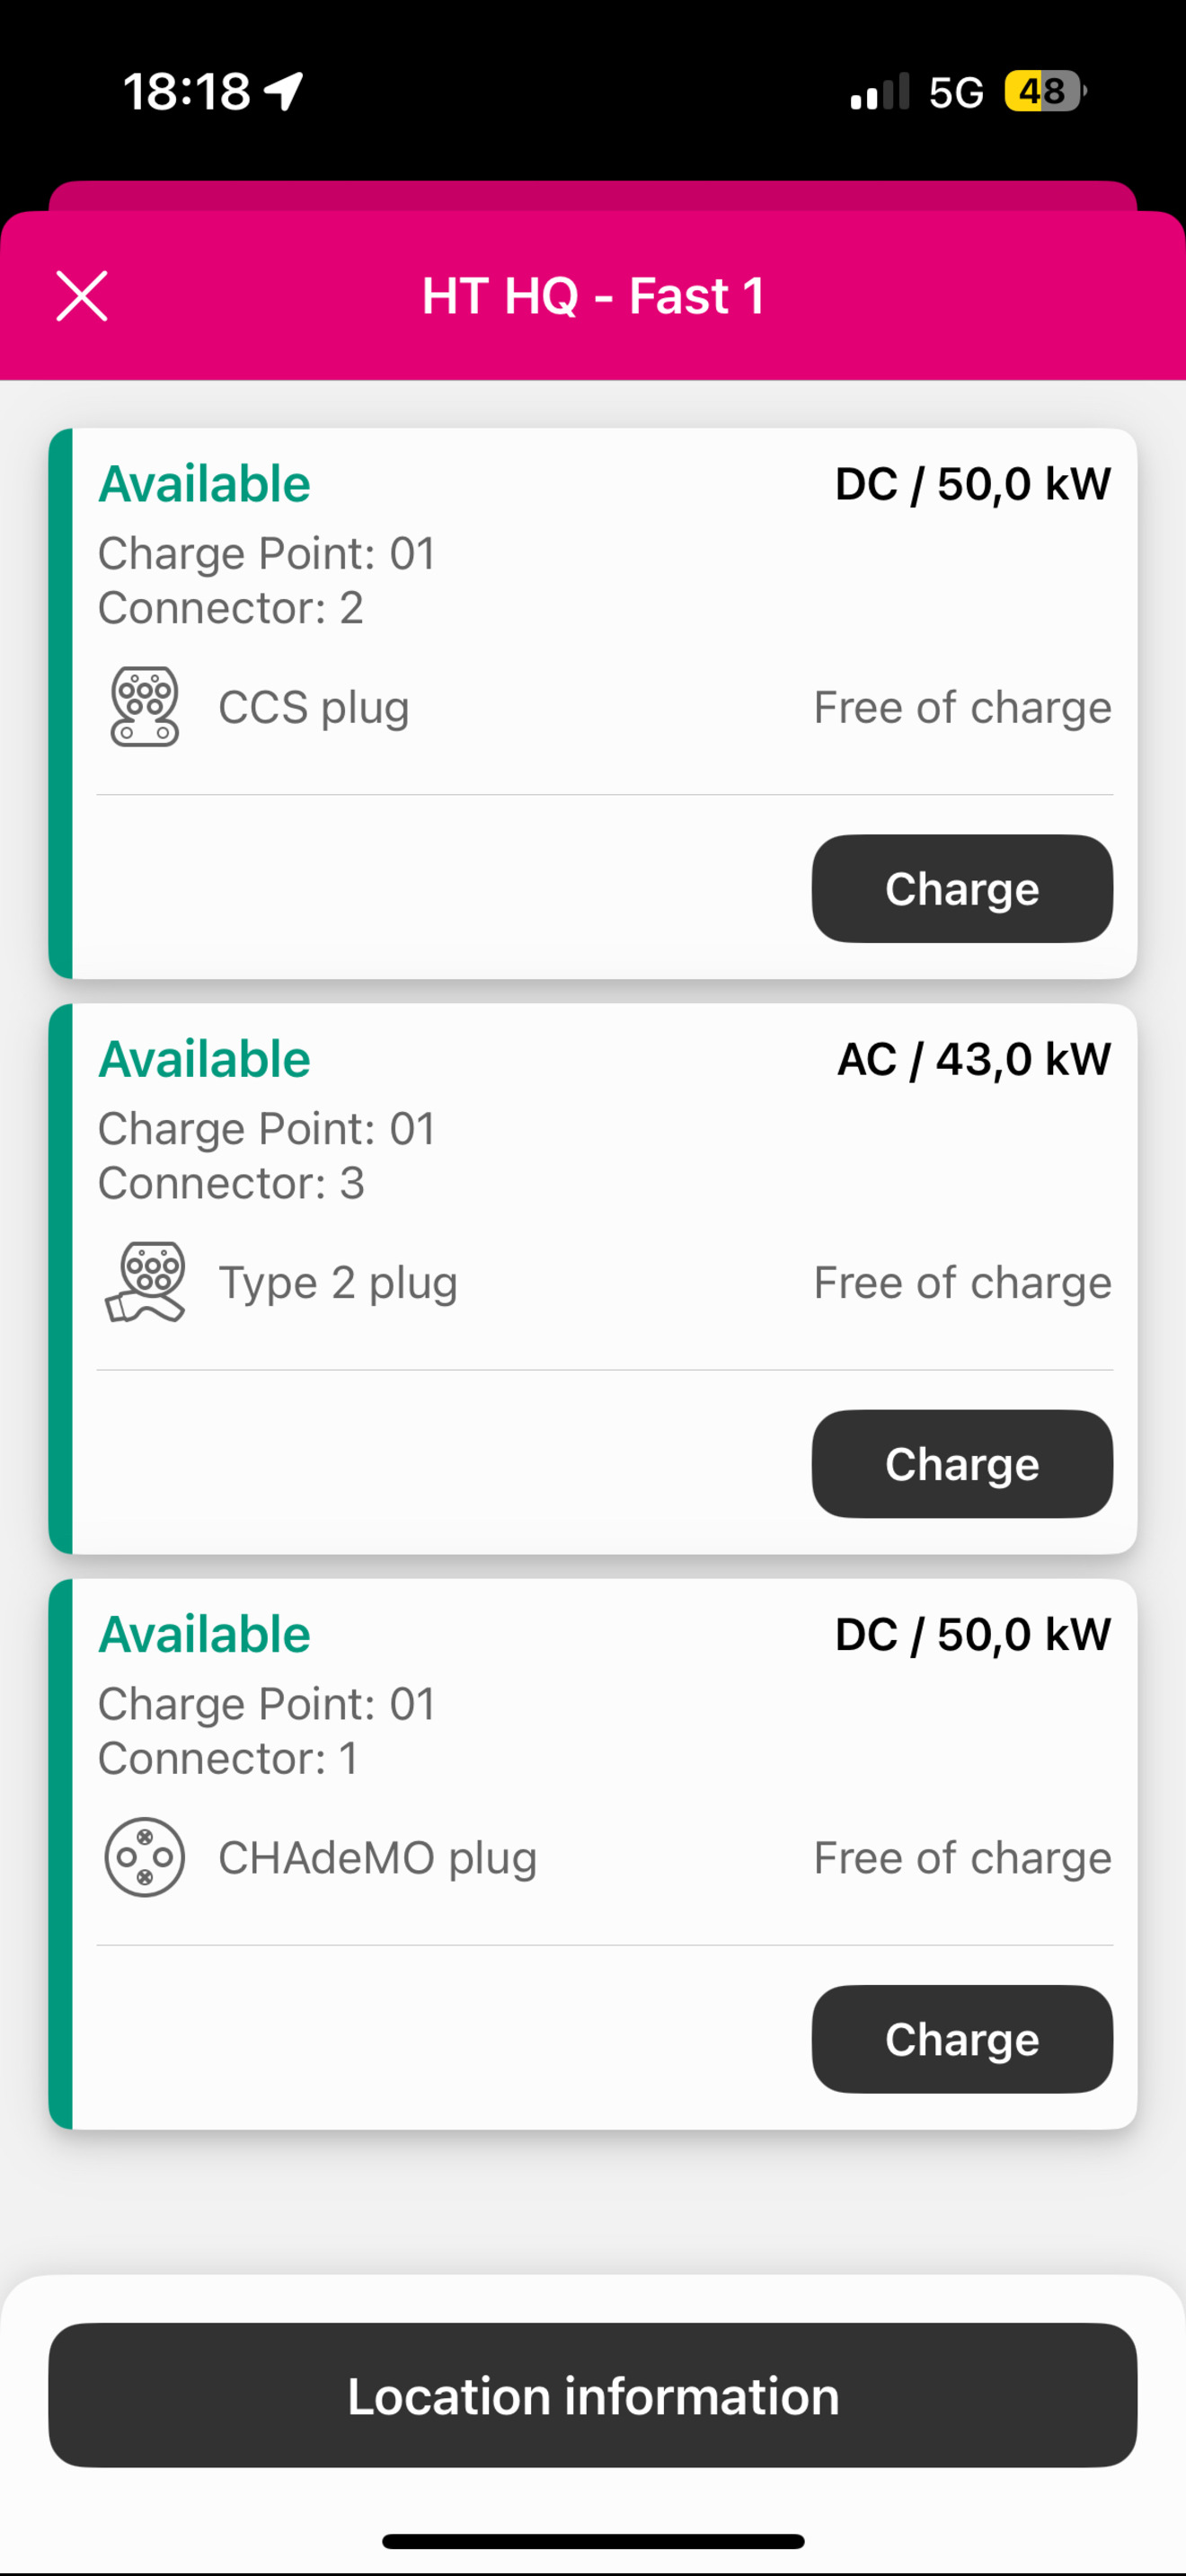
Task: Tap Free of charge on Type 2 row
Action: coord(962,1282)
